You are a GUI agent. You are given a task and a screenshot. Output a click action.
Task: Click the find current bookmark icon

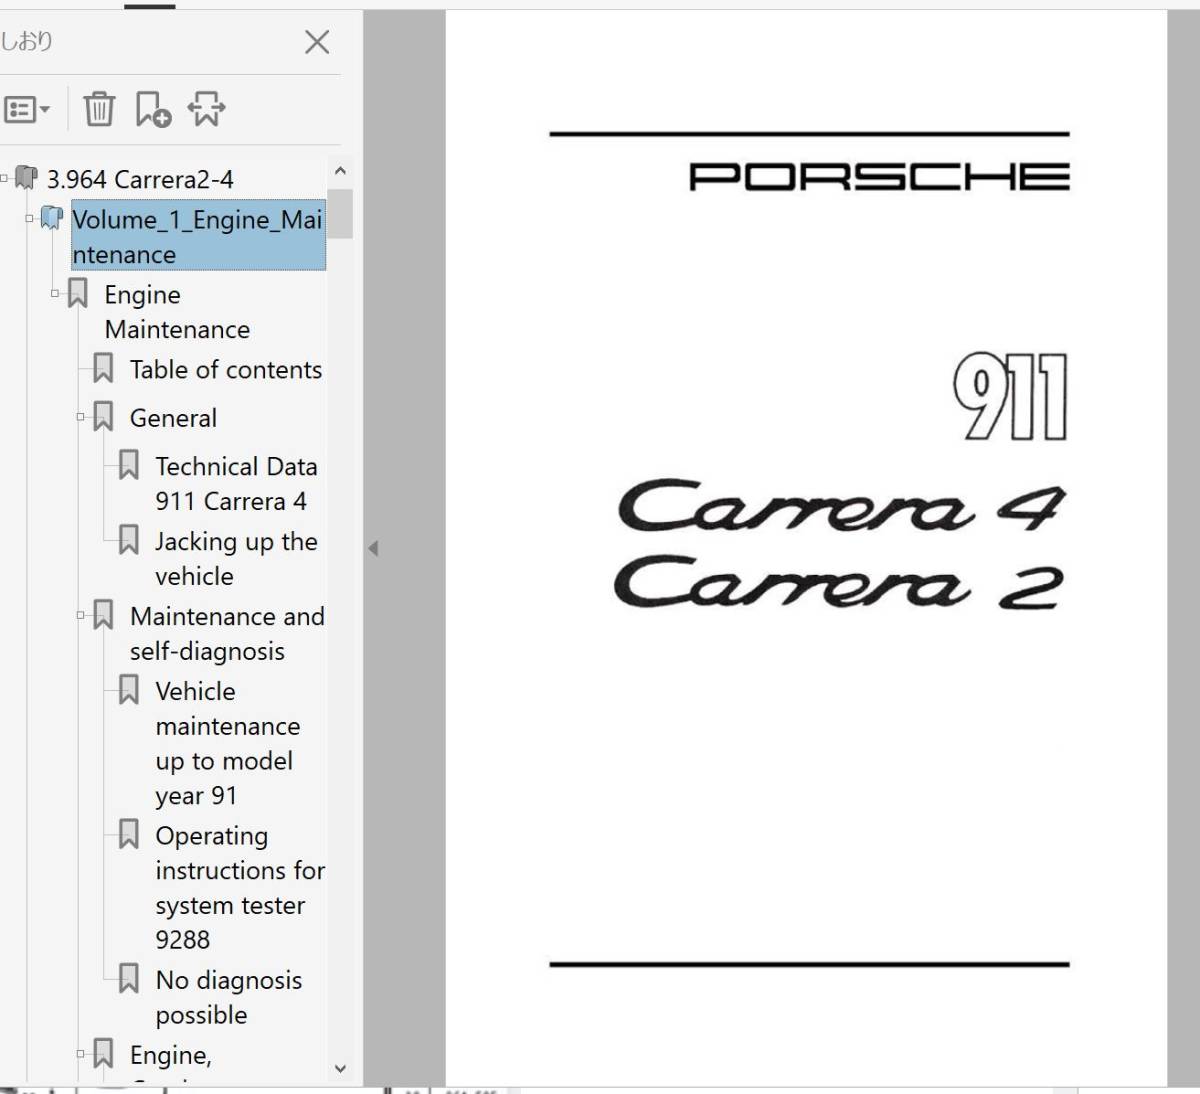(207, 109)
